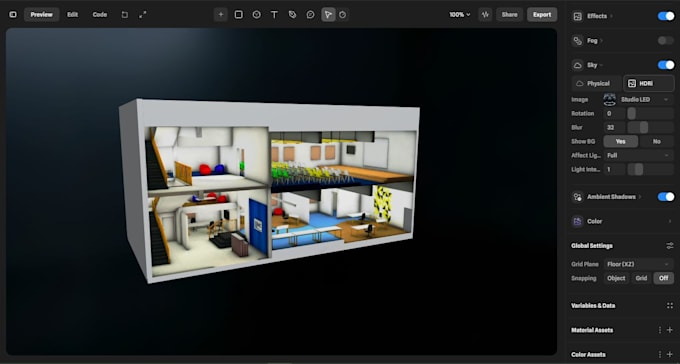Image resolution: width=680 pixels, height=364 pixels.
Task: Click the Color section icon
Action: coord(578,221)
